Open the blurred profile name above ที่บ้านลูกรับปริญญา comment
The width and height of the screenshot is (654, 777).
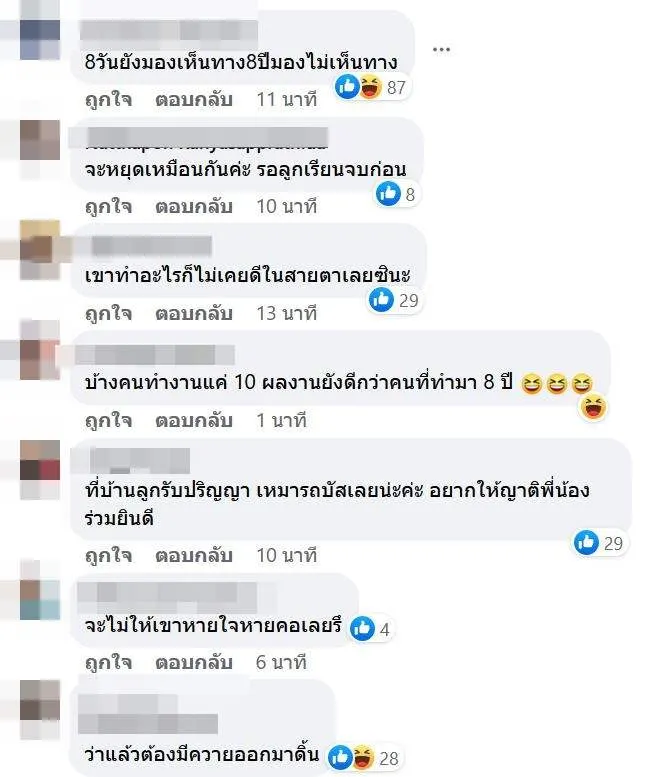130,461
